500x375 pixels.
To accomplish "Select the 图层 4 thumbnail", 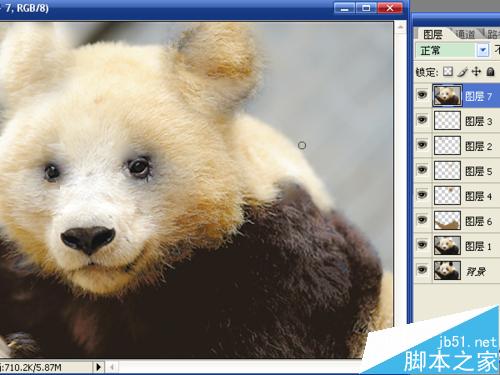I will pyautogui.click(x=447, y=195).
